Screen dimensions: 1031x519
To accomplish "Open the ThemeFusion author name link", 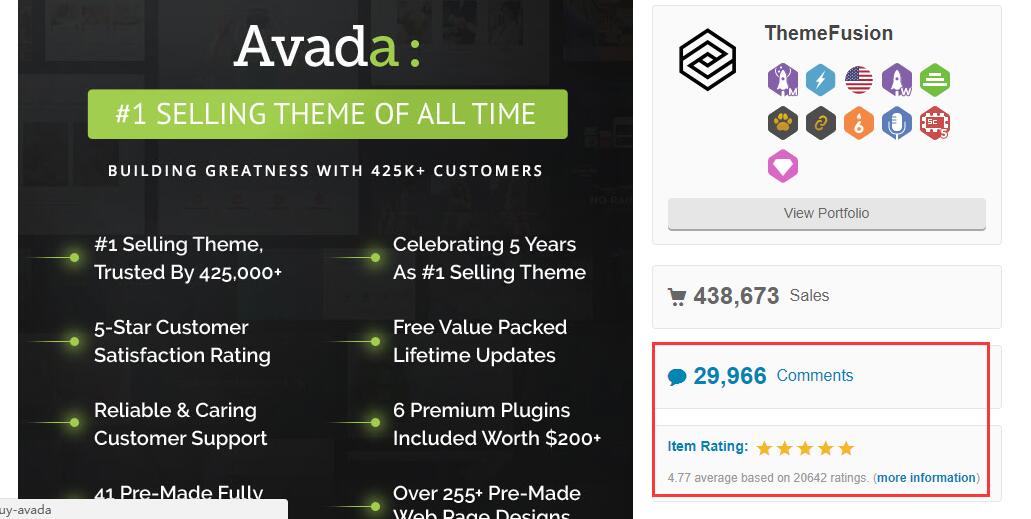I will pos(828,33).
